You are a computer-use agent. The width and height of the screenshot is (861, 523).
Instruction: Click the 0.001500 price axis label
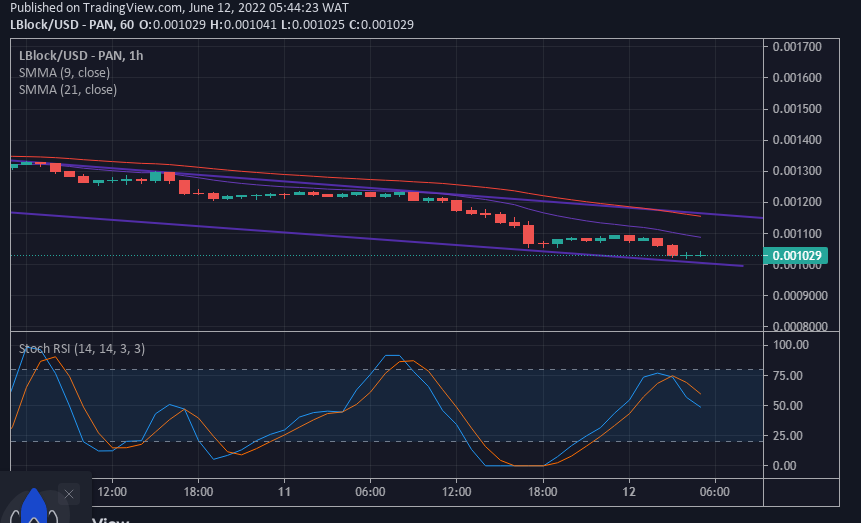798,109
